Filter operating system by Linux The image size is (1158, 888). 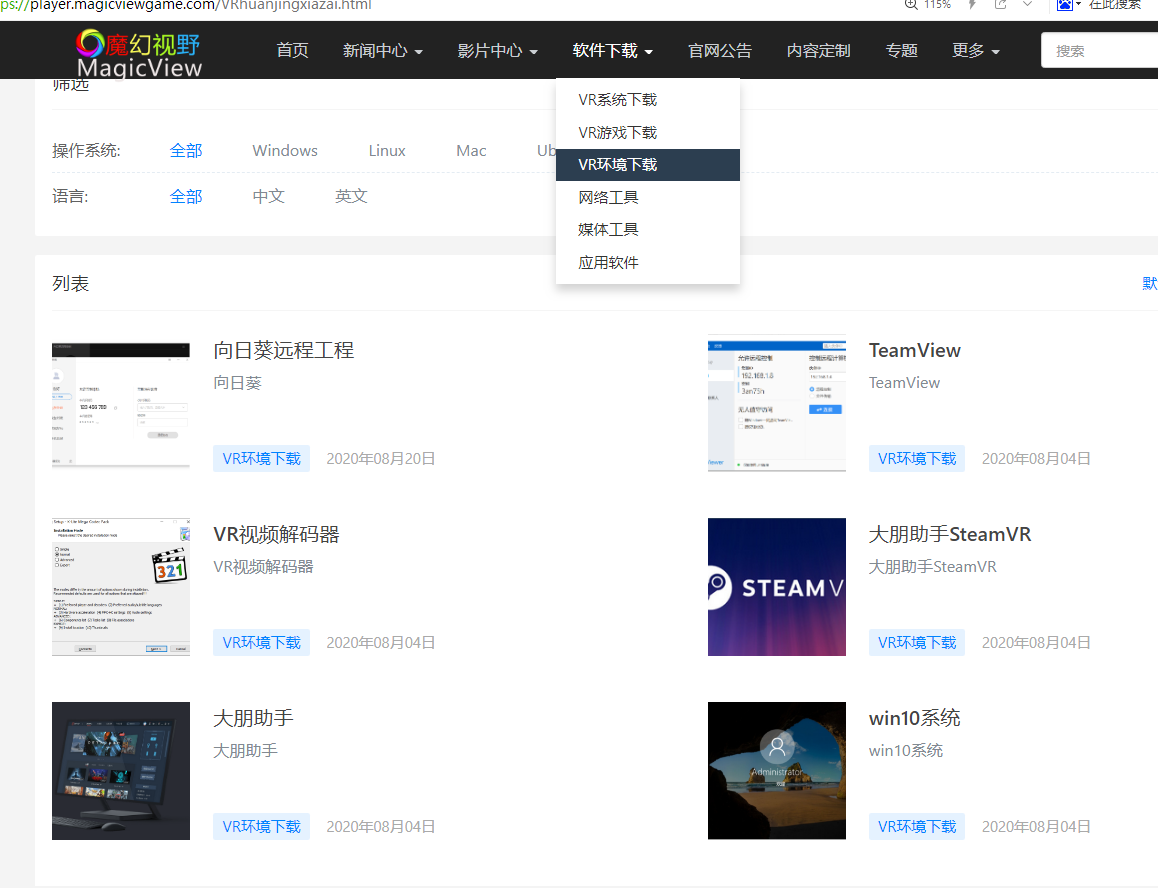coord(387,151)
